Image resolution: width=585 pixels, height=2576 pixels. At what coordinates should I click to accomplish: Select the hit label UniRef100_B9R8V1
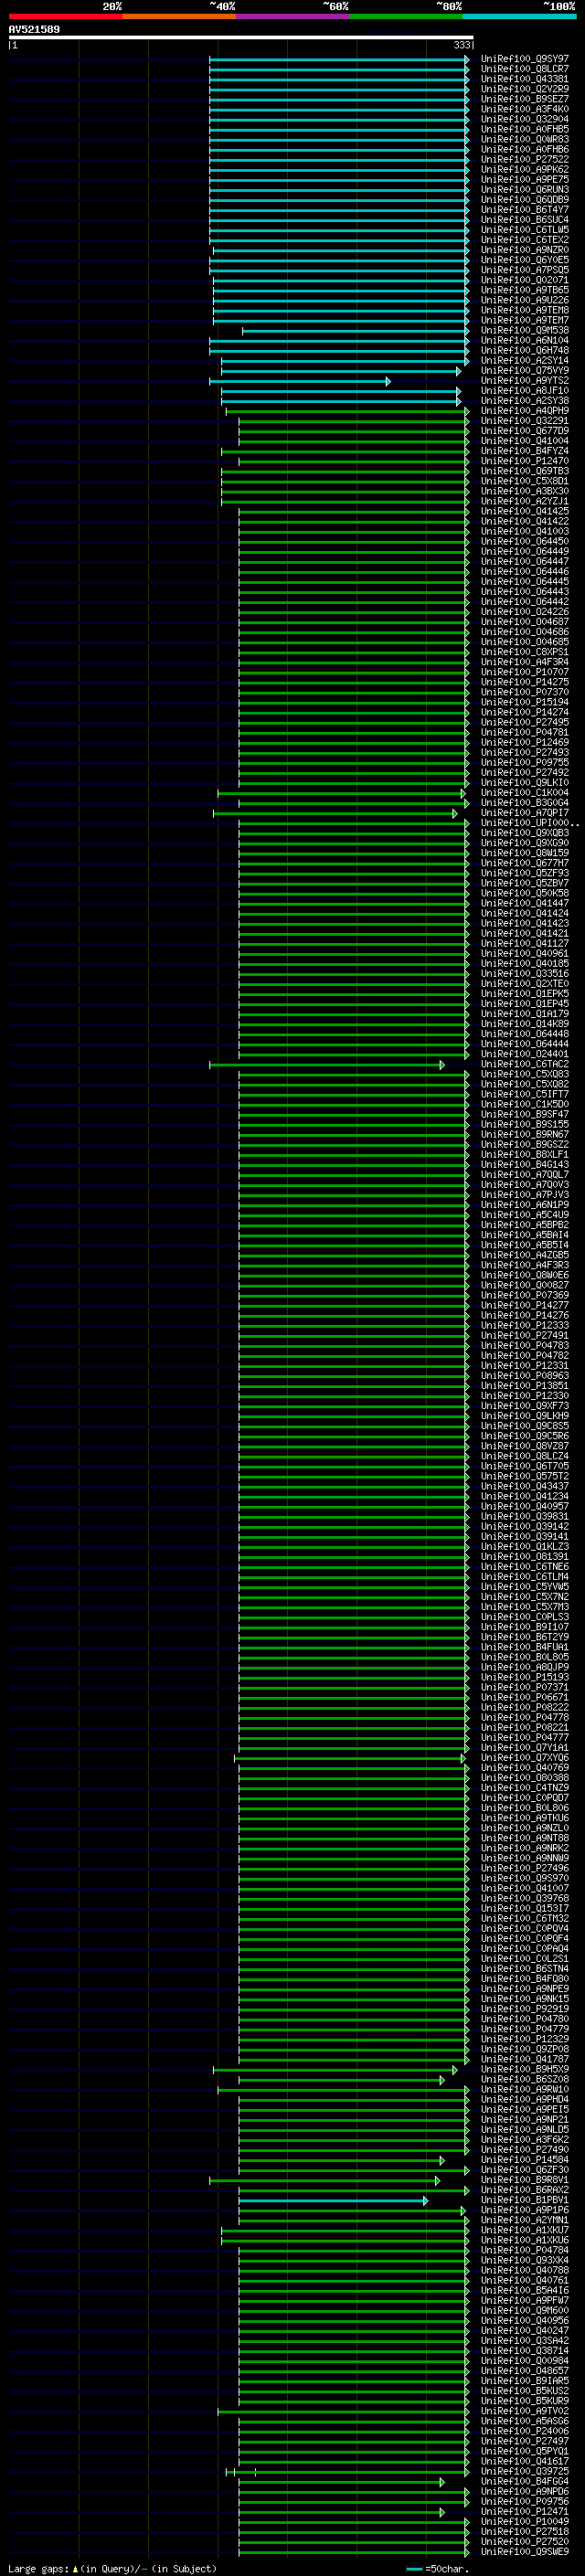tap(524, 2180)
